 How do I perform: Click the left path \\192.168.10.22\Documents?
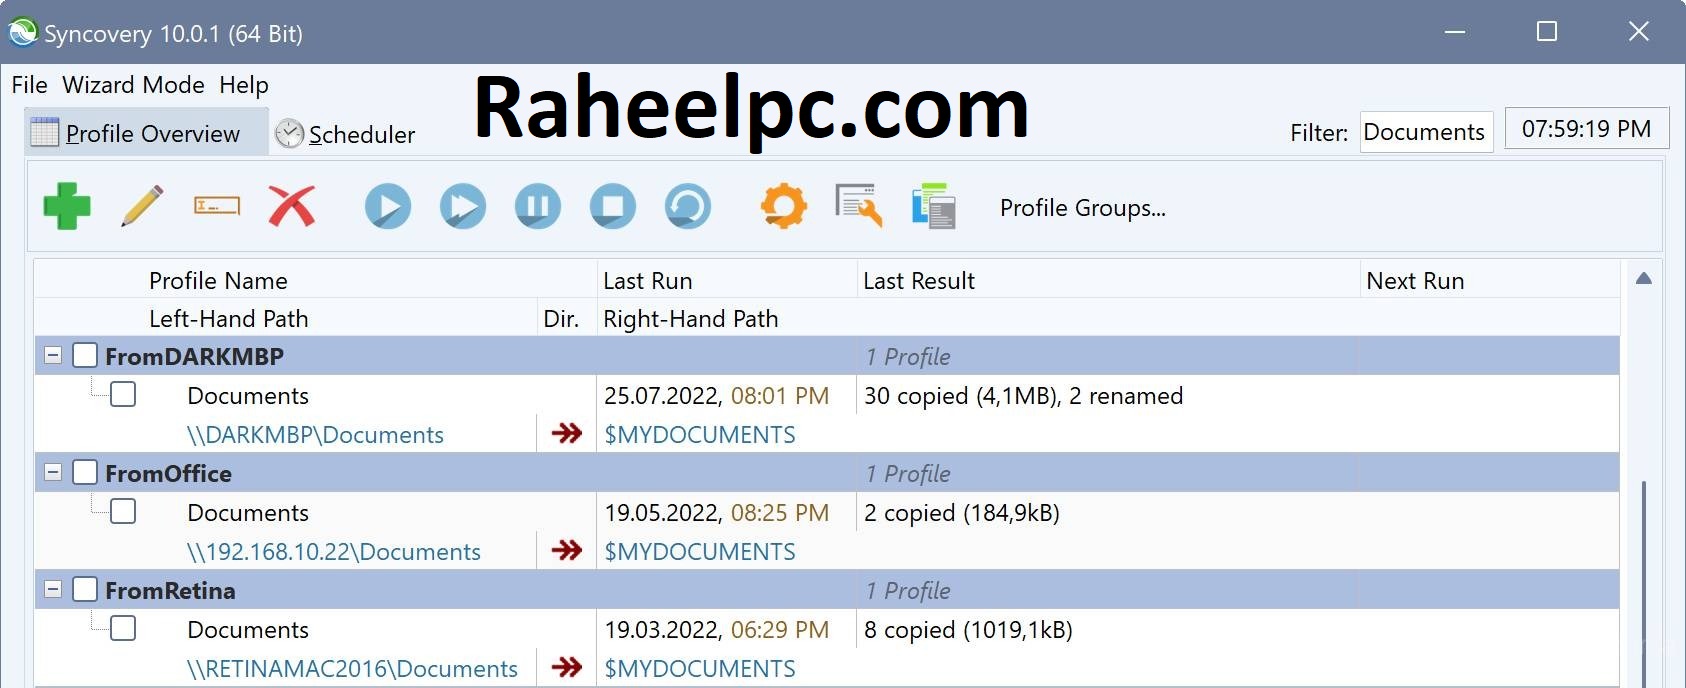click(x=334, y=552)
